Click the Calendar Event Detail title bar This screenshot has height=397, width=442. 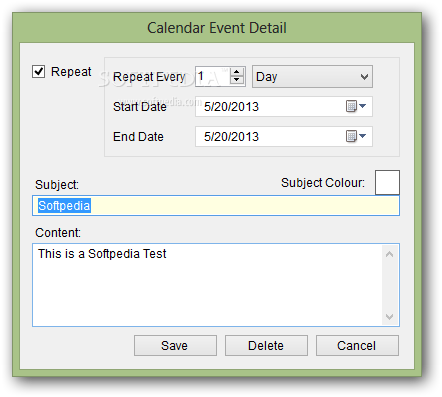click(x=217, y=28)
